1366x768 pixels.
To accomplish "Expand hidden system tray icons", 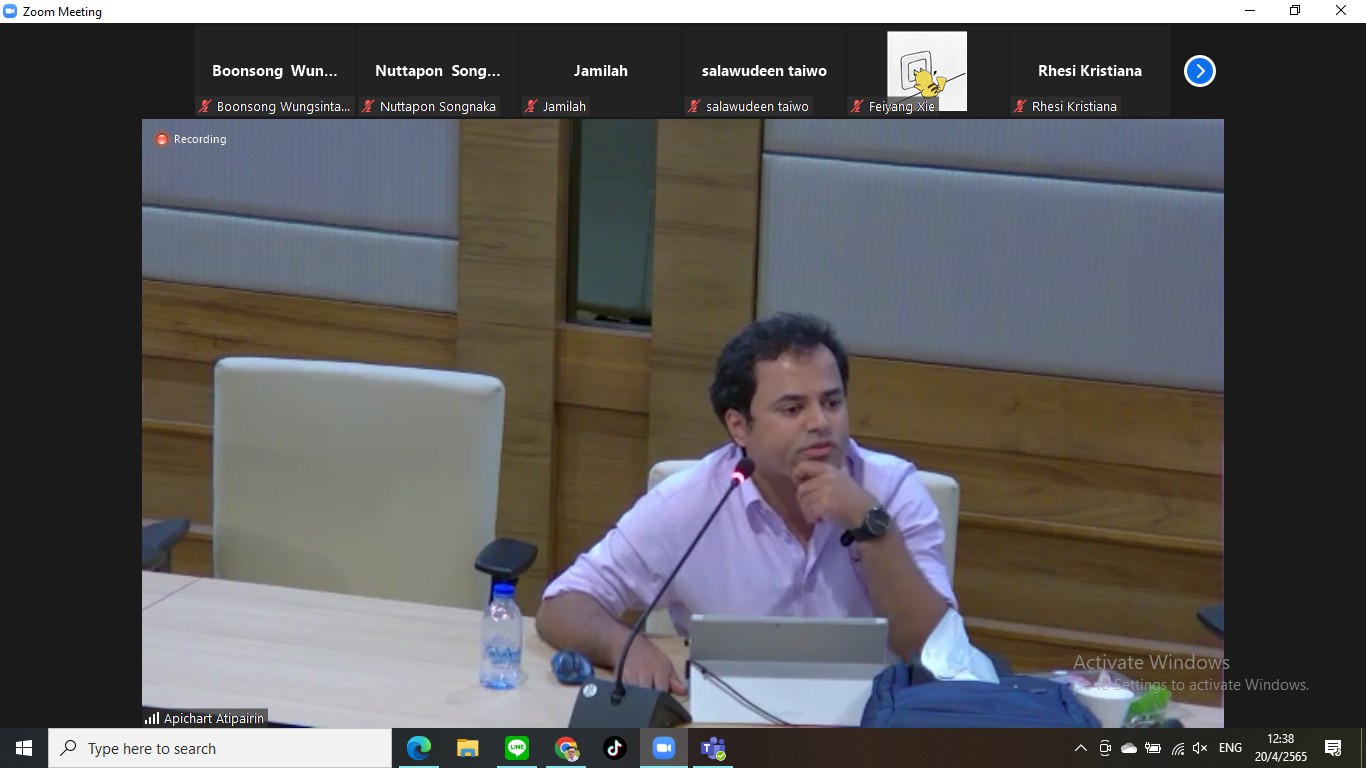I will [1080, 748].
